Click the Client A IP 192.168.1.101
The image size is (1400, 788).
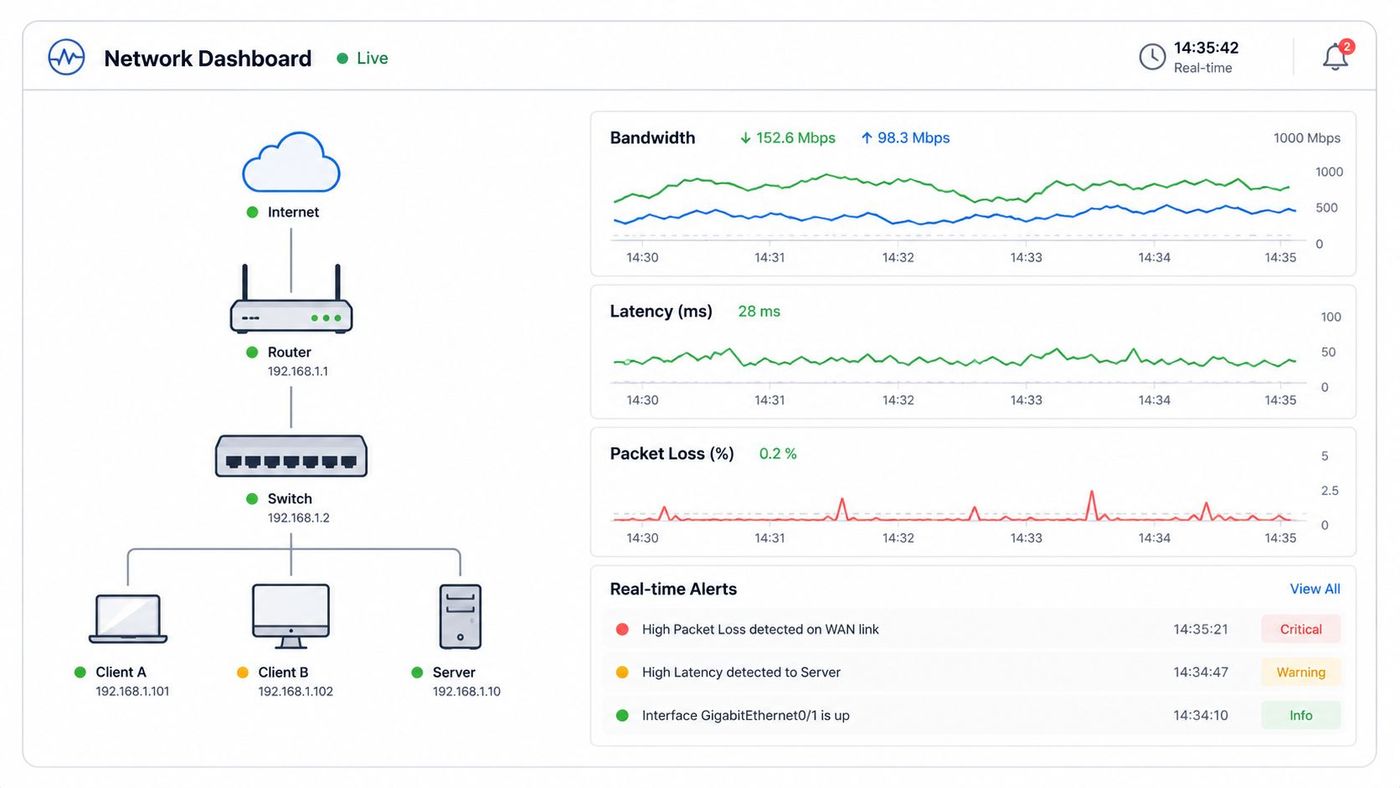coord(132,691)
